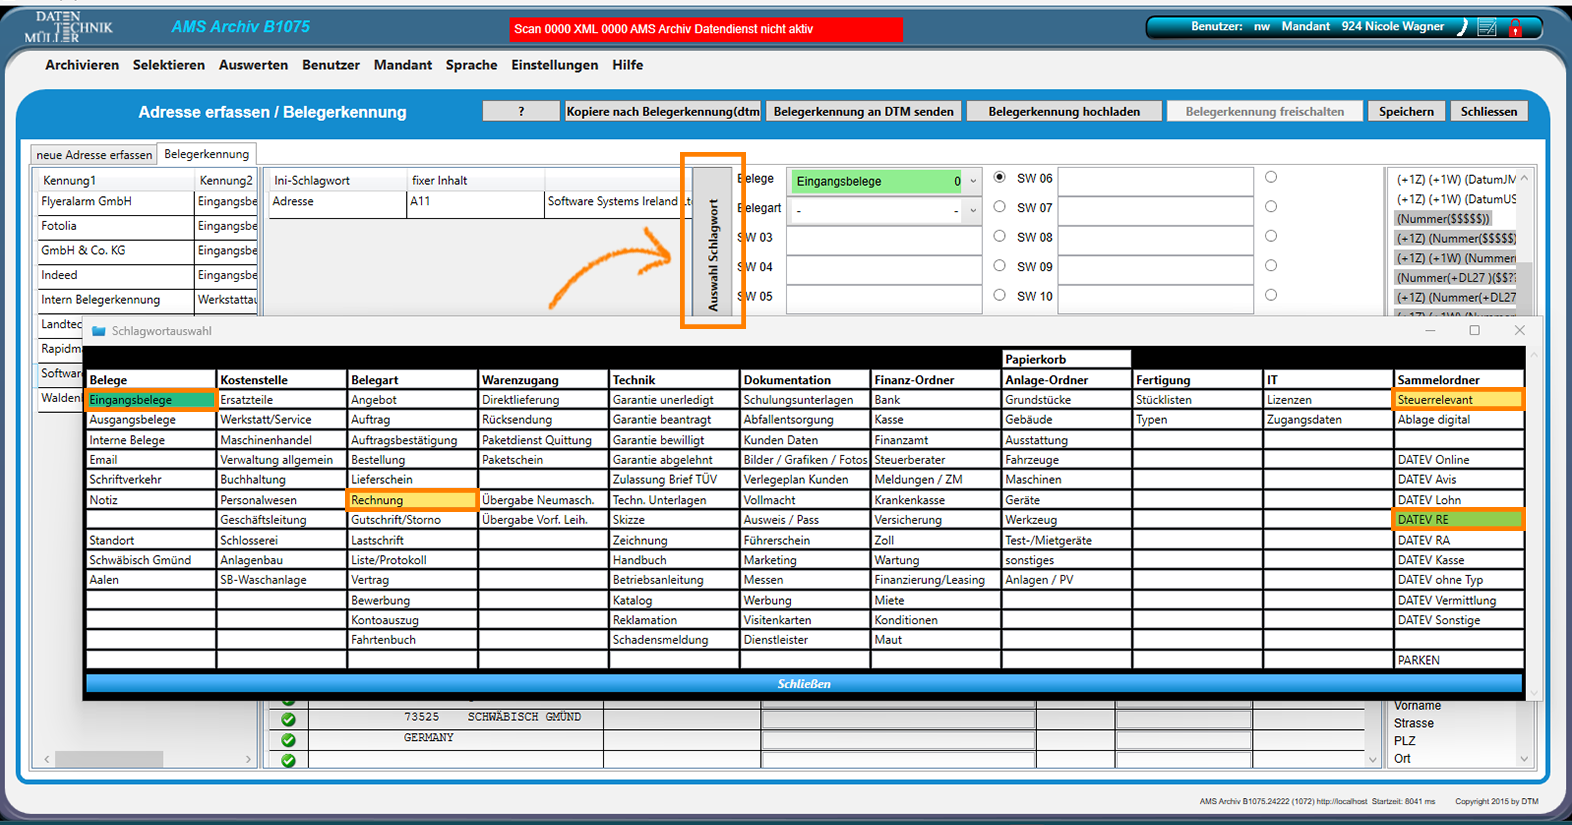This screenshot has height=825, width=1572.
Task: Click the Datentechnik Müller logo
Action: click(68, 27)
